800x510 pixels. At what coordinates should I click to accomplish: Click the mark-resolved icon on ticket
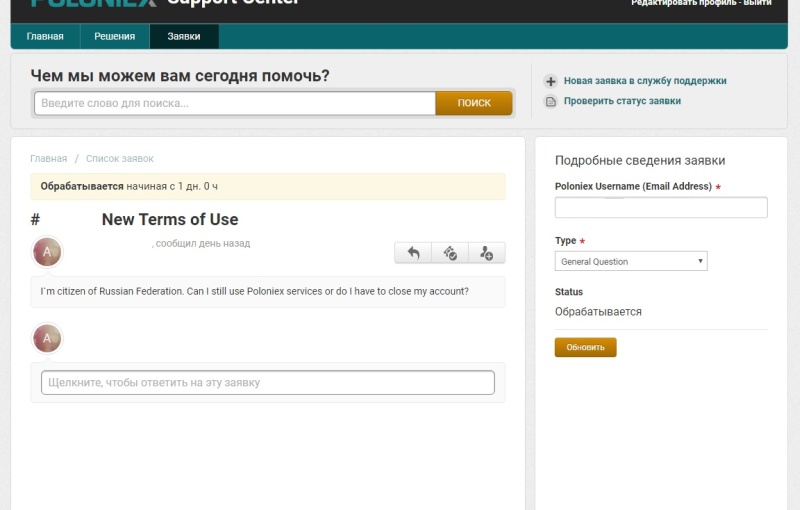(x=450, y=252)
